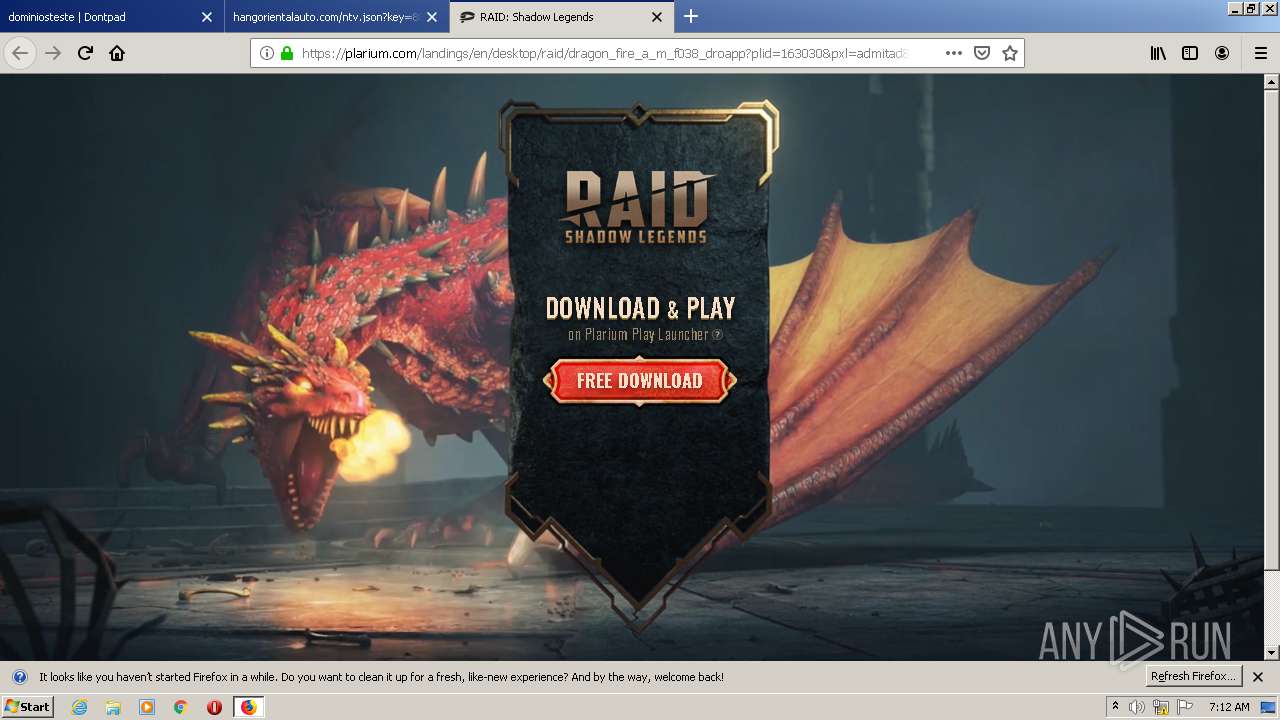Show hidden system tray icons
Image resolution: width=1280 pixels, height=720 pixels.
coord(1116,707)
